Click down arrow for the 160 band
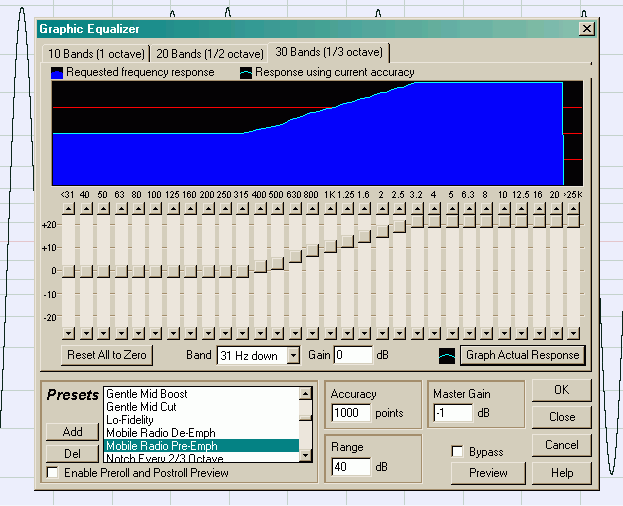The image size is (623, 506). coord(190,333)
